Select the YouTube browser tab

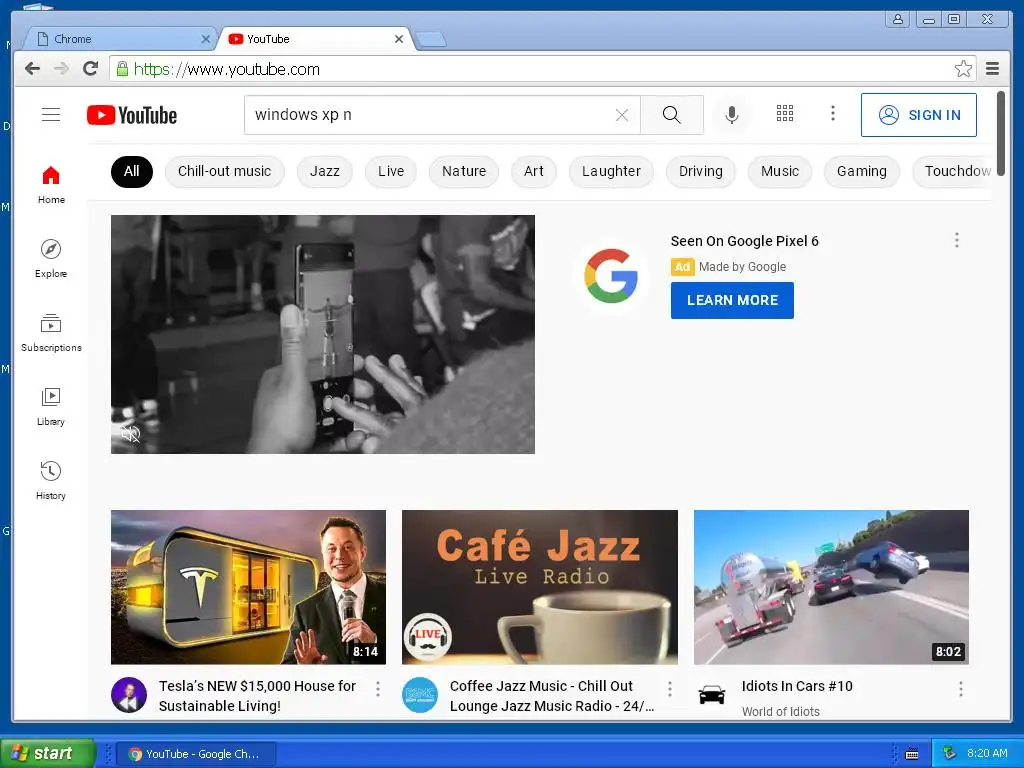pos(315,39)
